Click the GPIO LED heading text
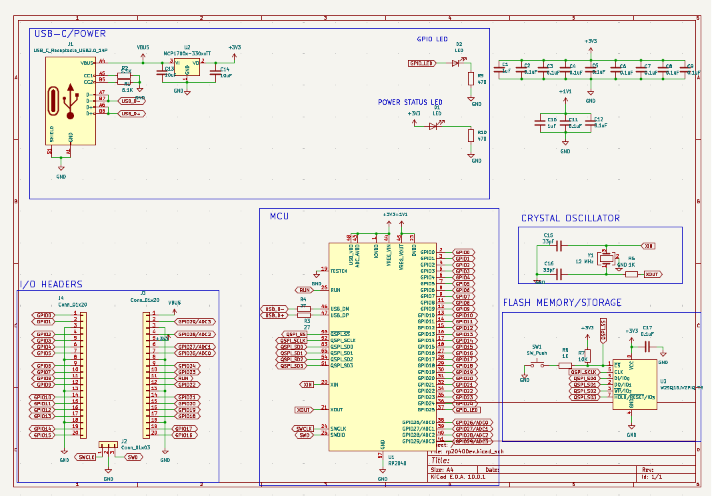Viewport: 712px width, 496px height. tap(432, 39)
